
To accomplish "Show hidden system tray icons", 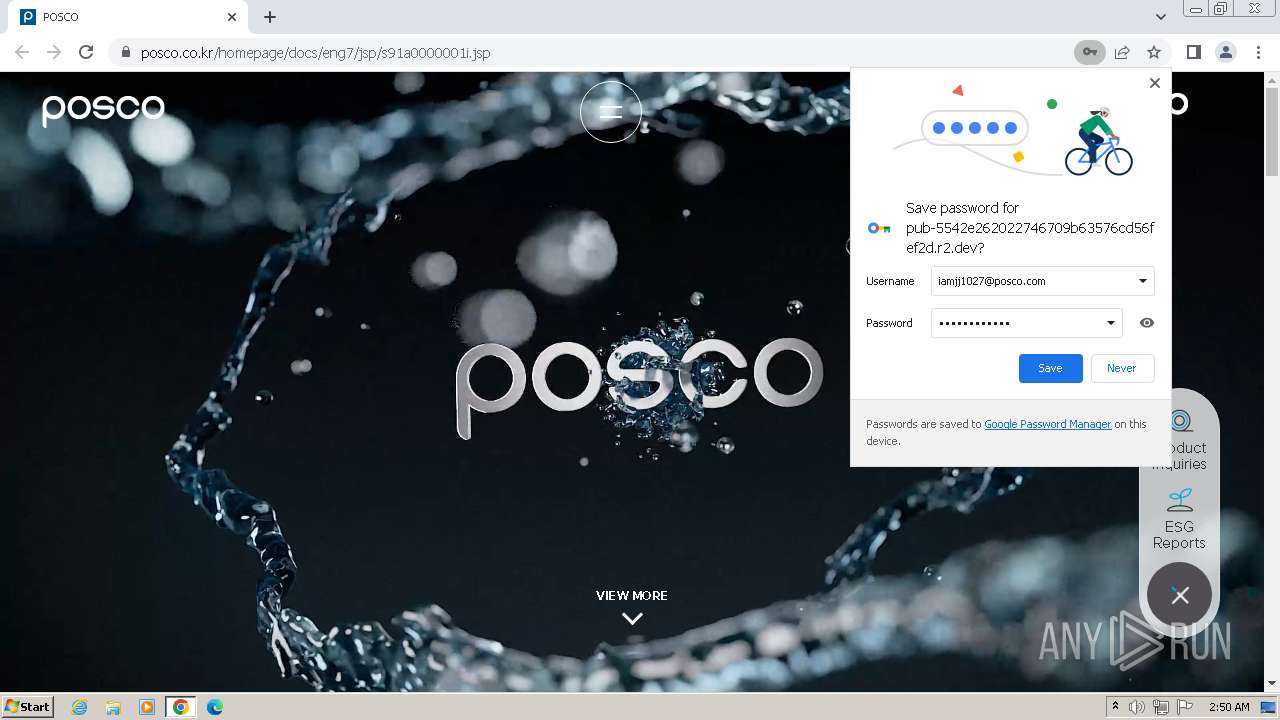I will (1115, 707).
